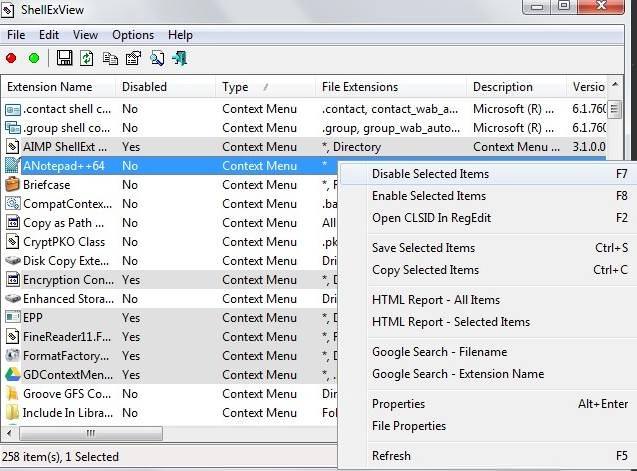Open the Help menu
The height and width of the screenshot is (471, 637).
click(180, 35)
